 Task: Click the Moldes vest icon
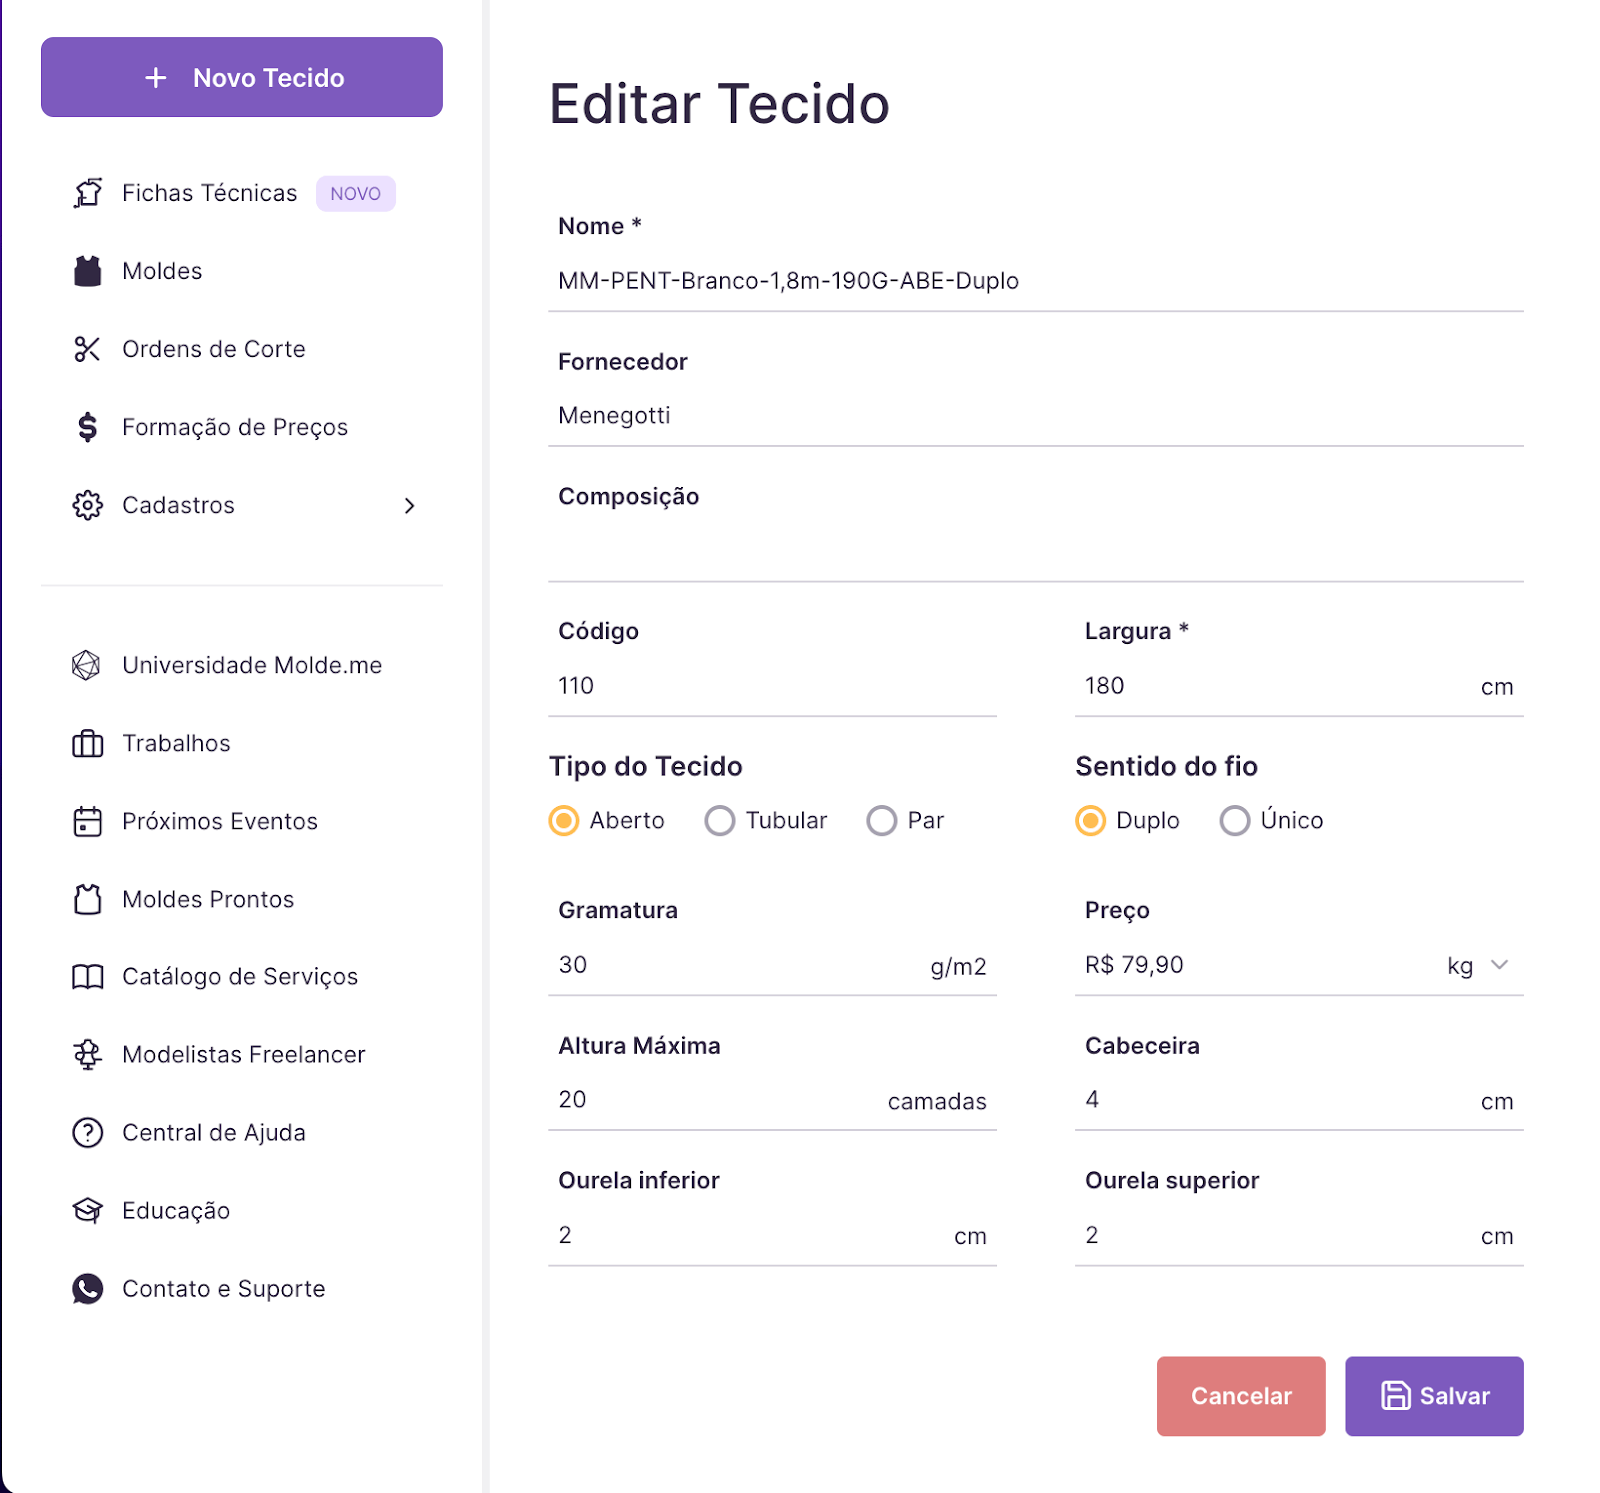[x=88, y=271]
